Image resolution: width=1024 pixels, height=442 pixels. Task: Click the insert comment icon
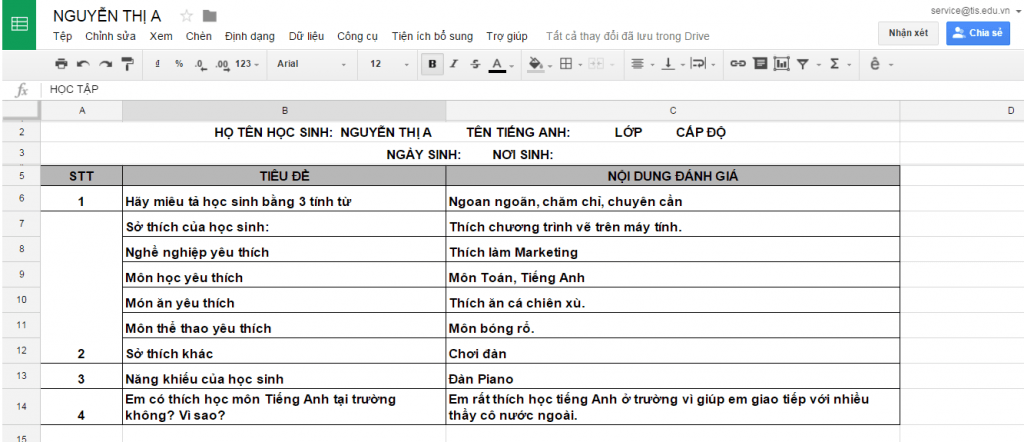760,64
